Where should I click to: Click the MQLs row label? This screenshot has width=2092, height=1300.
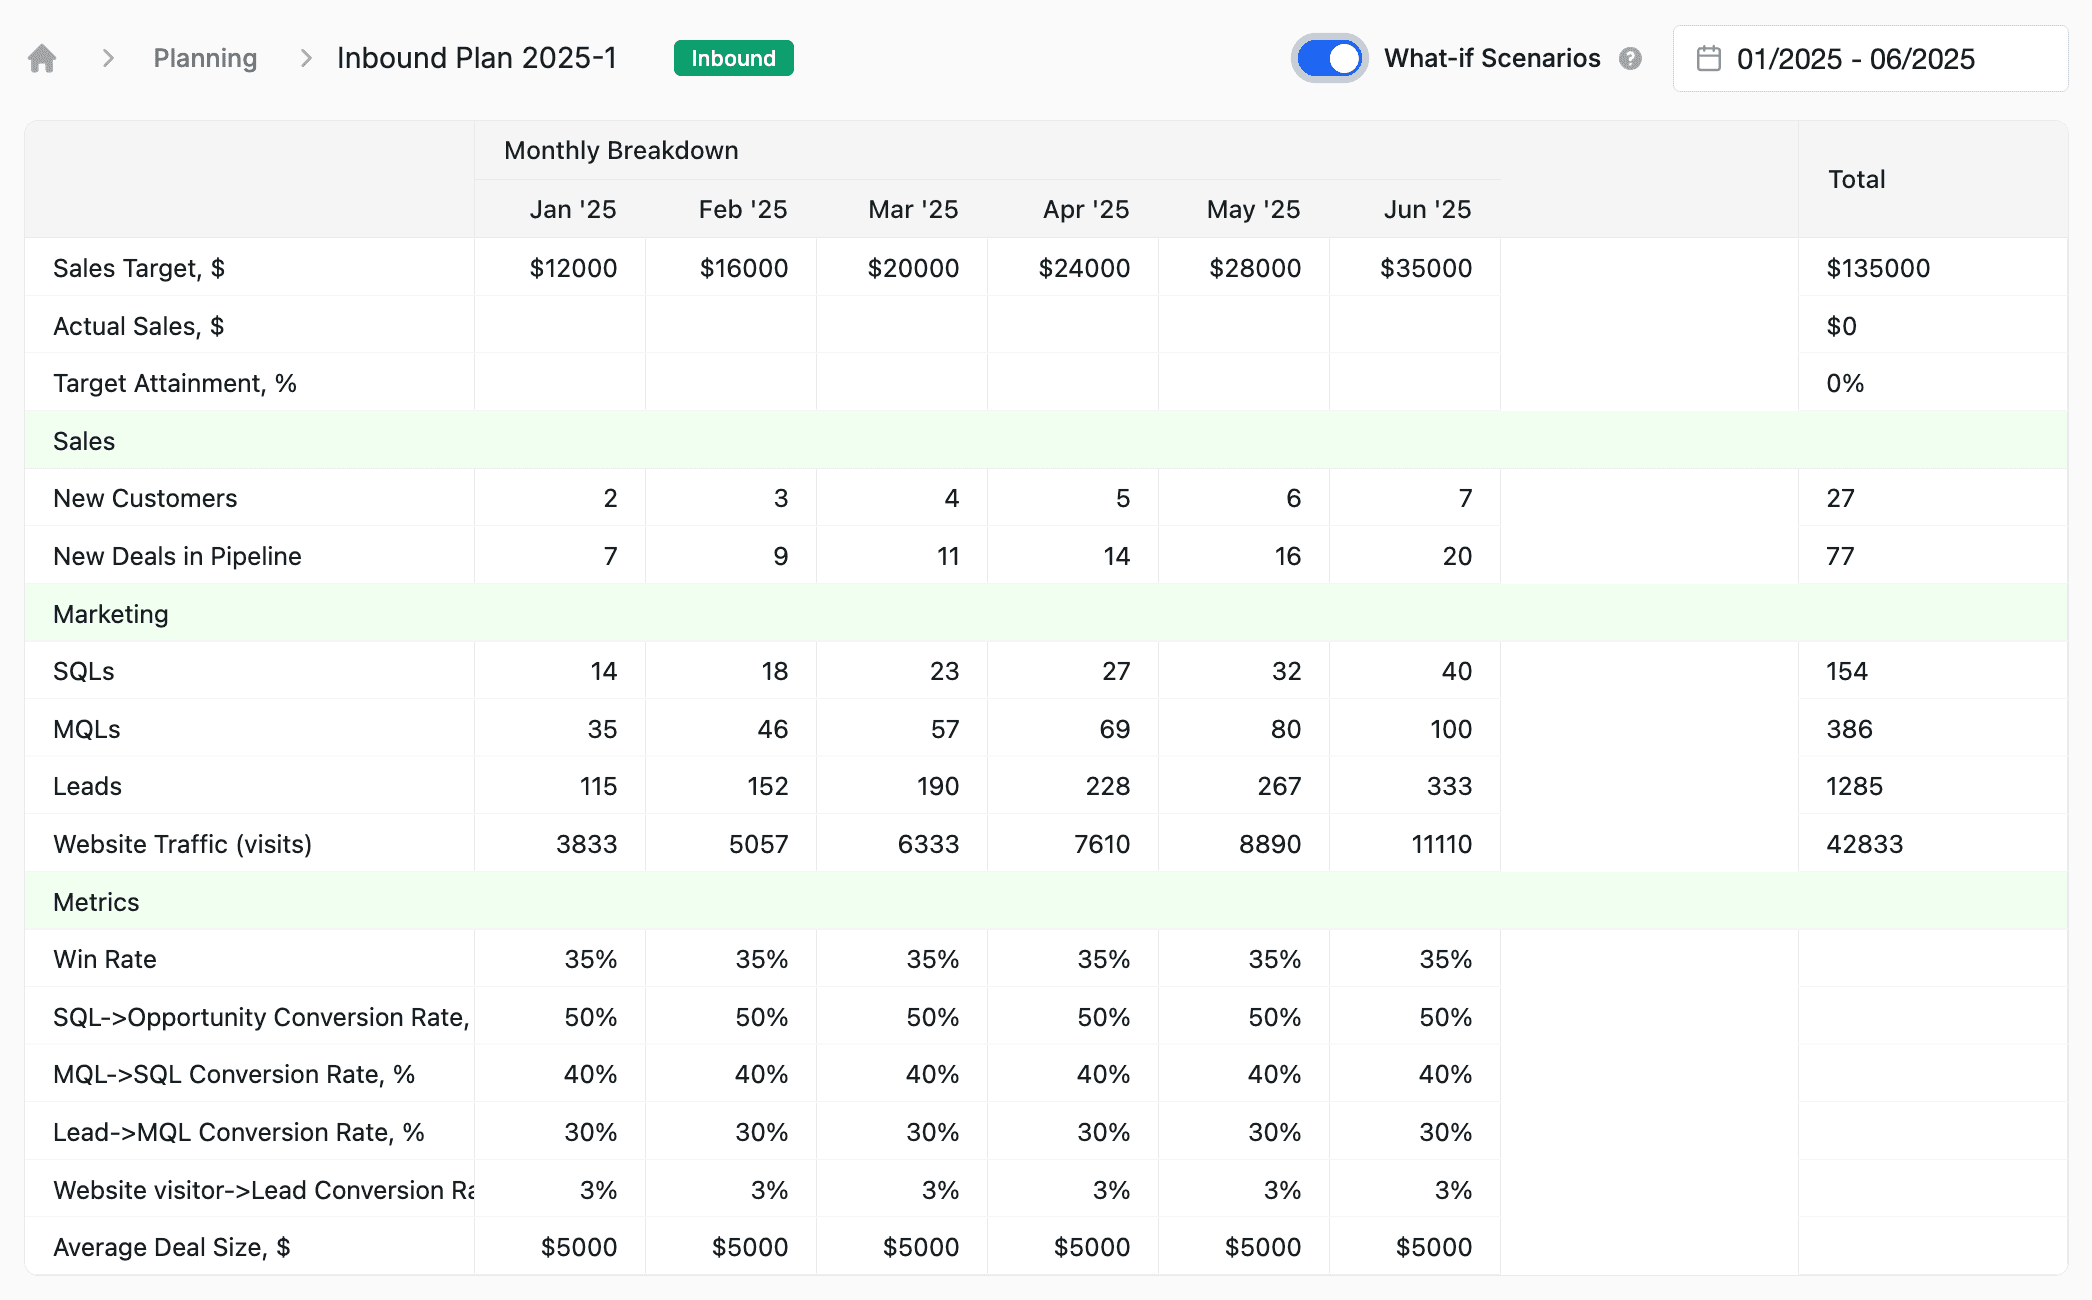click(x=87, y=729)
